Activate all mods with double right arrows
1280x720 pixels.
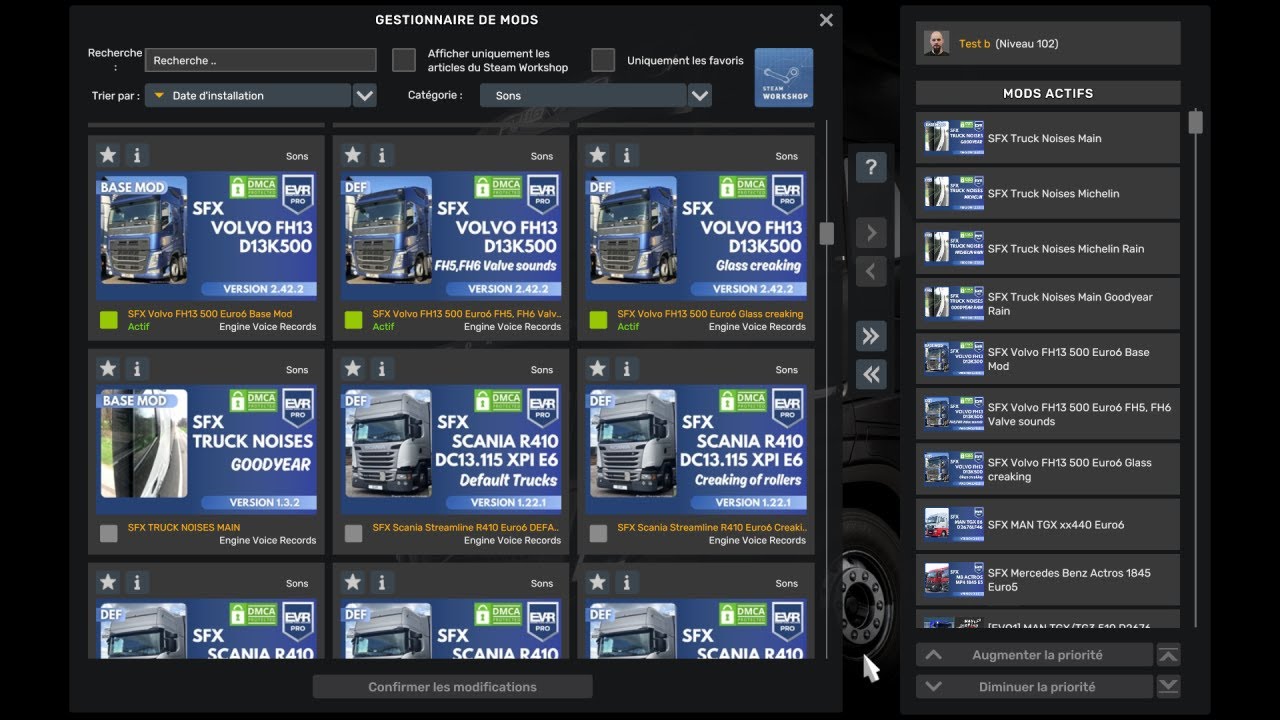871,336
